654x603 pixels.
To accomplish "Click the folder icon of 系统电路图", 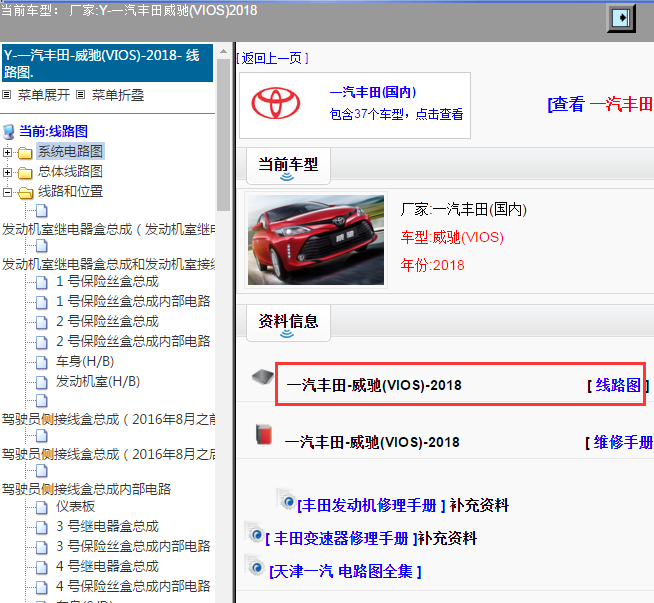I will (x=25, y=153).
